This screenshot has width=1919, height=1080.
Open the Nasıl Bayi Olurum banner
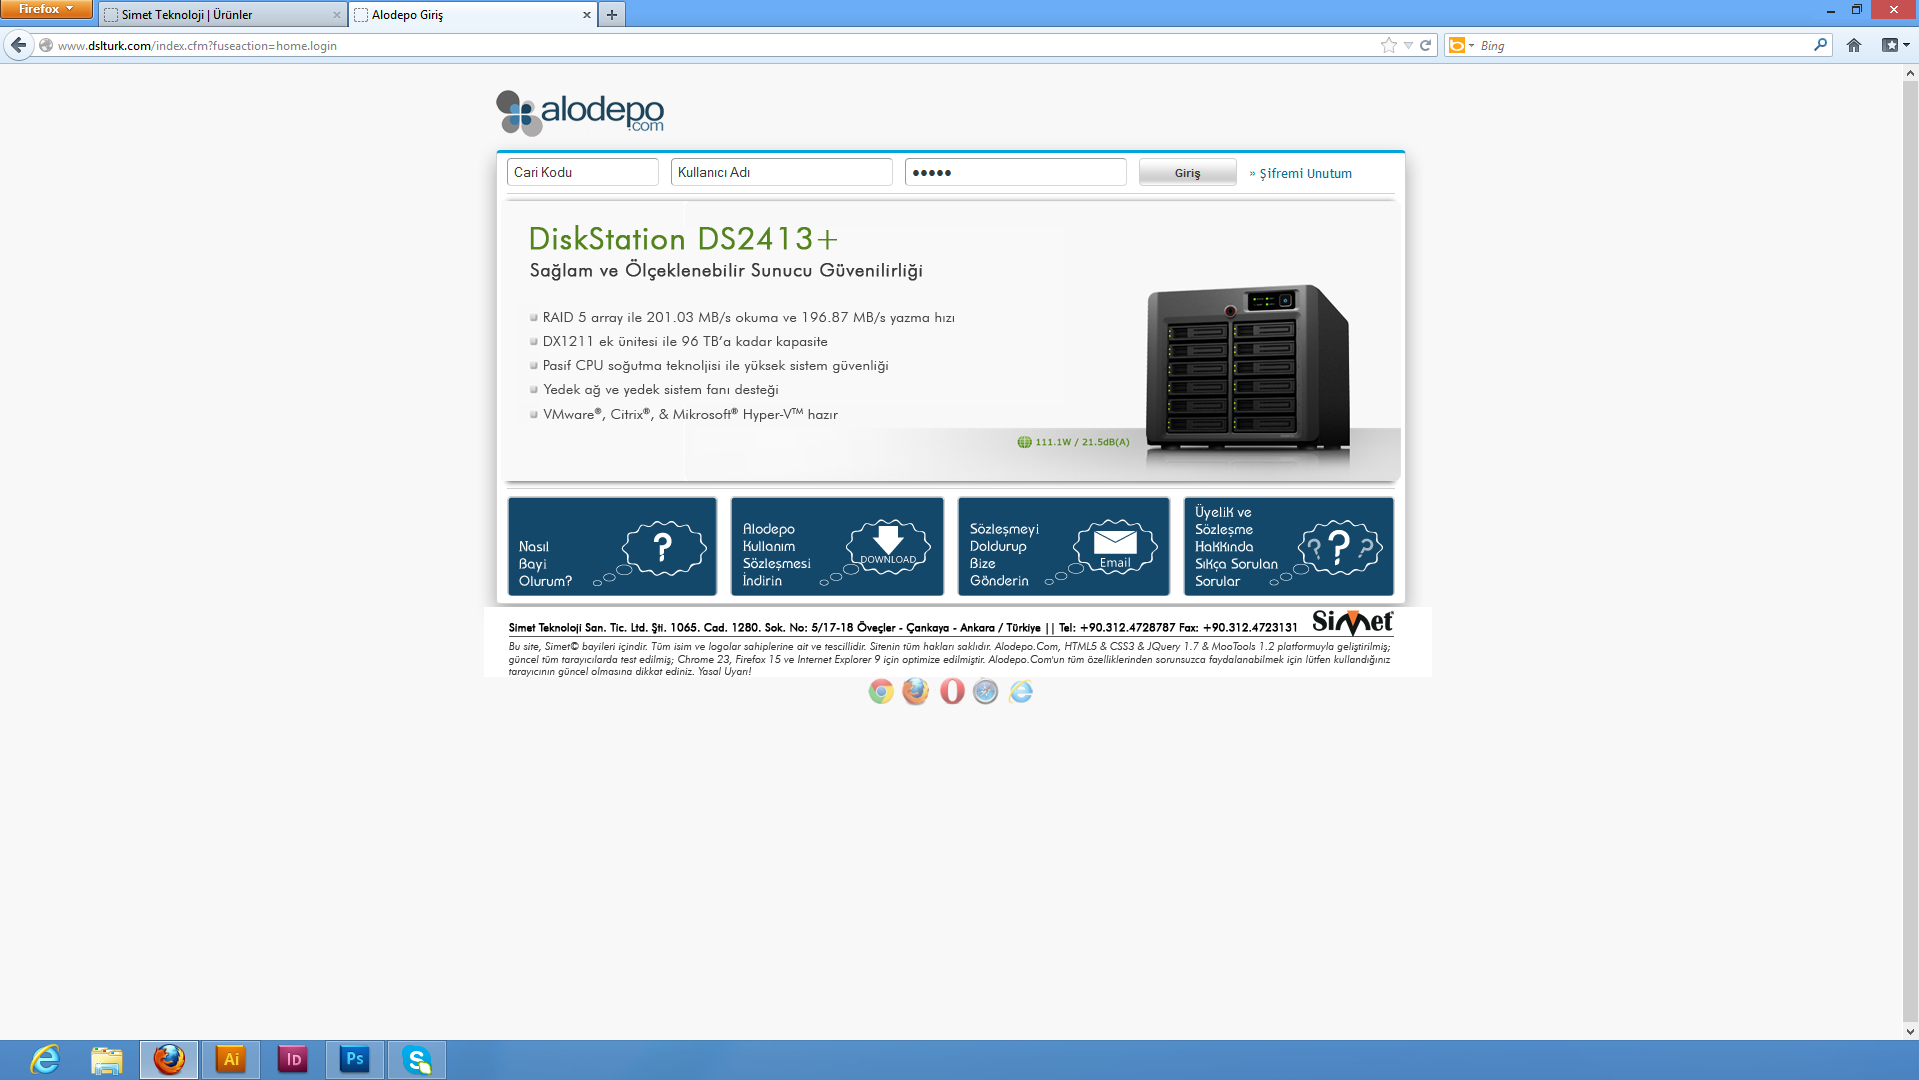(612, 547)
